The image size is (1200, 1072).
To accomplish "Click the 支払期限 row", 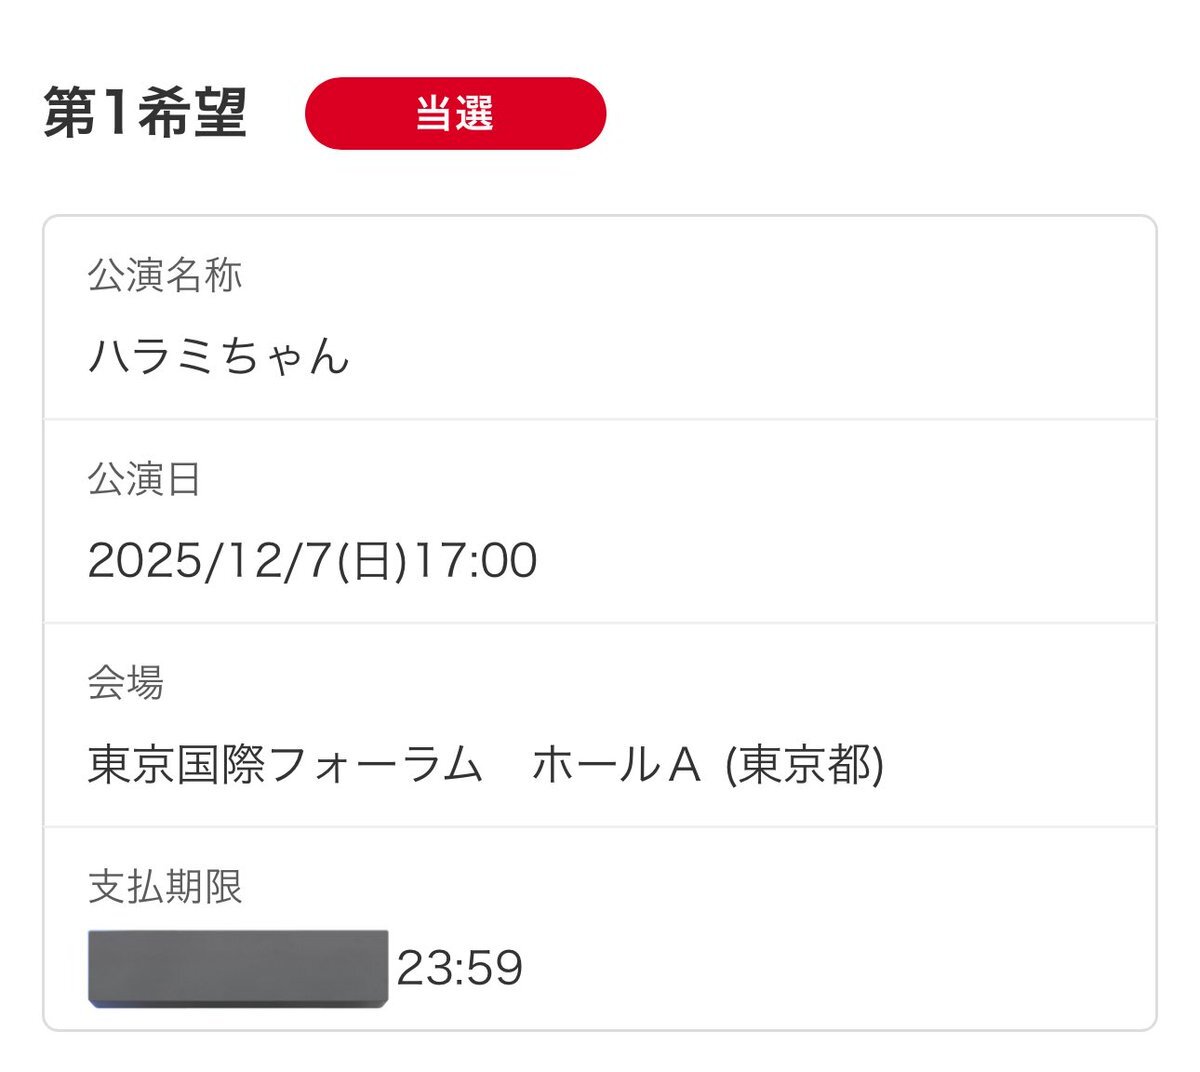I will tap(600, 929).
